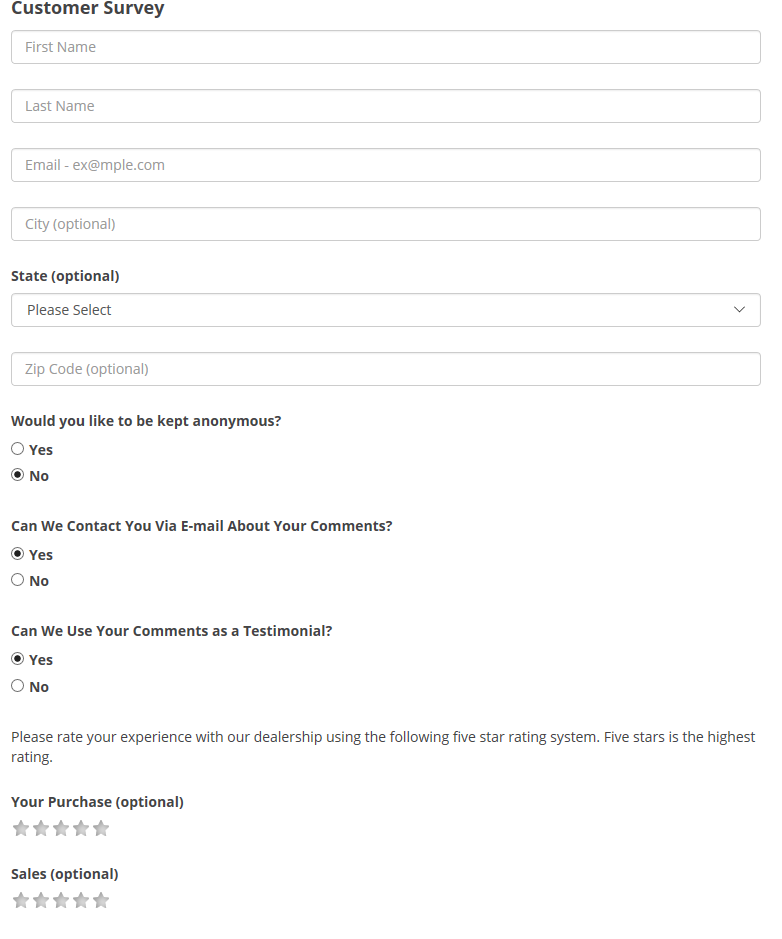Give Your Purchase five stars
Screen dimensions: 782x939
click(101, 828)
